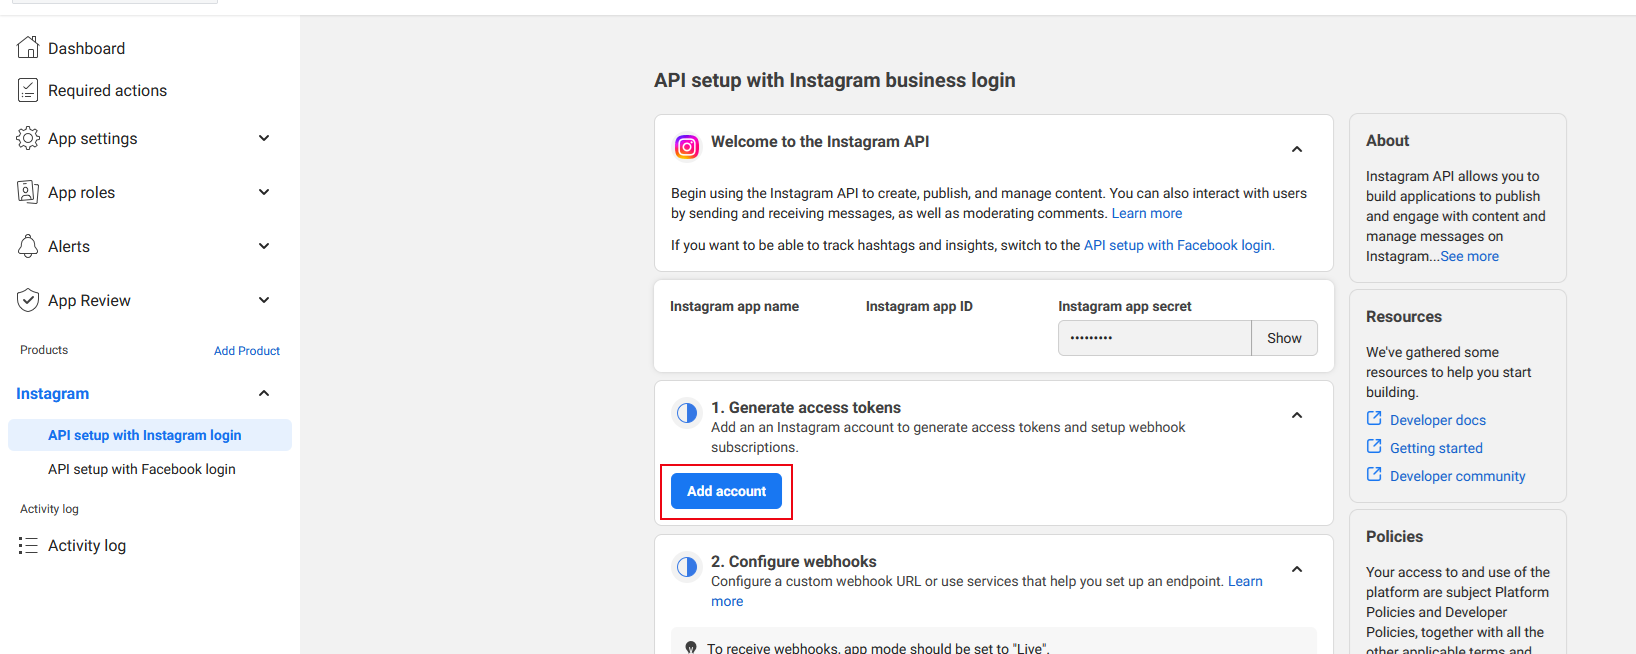Viewport: 1636px width, 654px height.
Task: Click the Developer community external link icon
Action: coord(1374,474)
